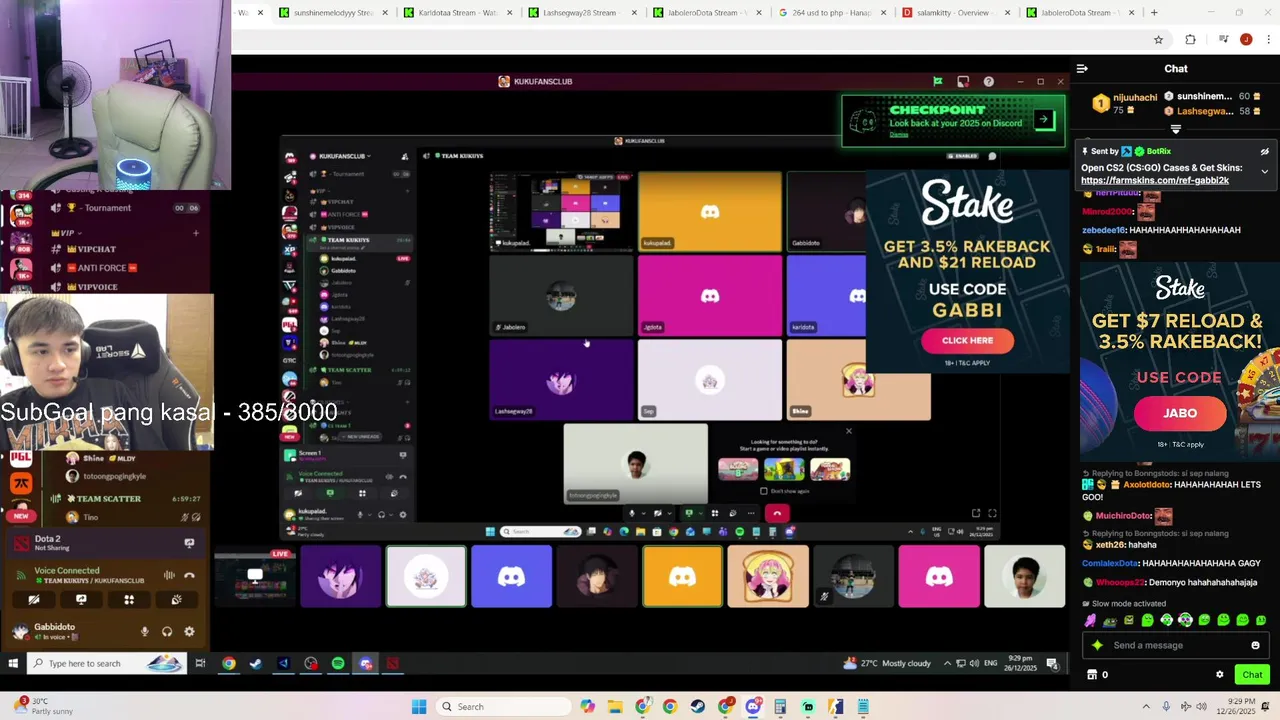This screenshot has height=720, width=1280.
Task: Open soundboard in voice controls
Action: (x=176, y=600)
